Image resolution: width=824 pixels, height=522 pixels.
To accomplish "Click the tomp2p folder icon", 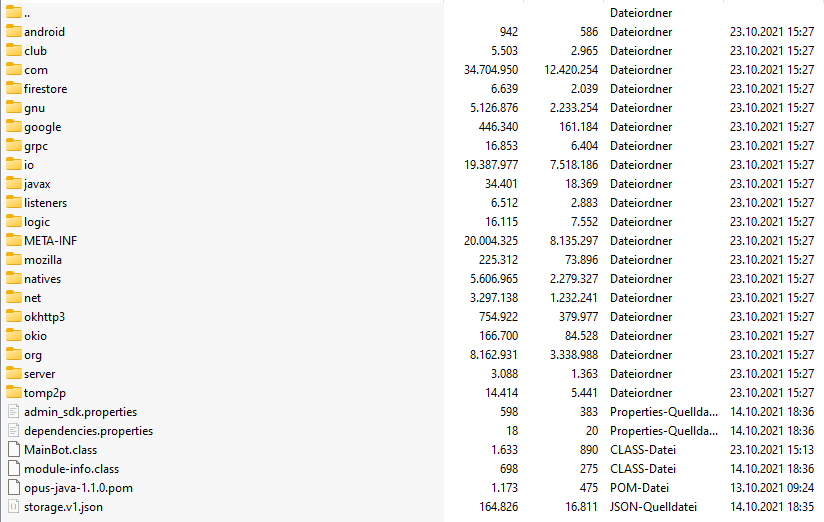I will click(14, 392).
